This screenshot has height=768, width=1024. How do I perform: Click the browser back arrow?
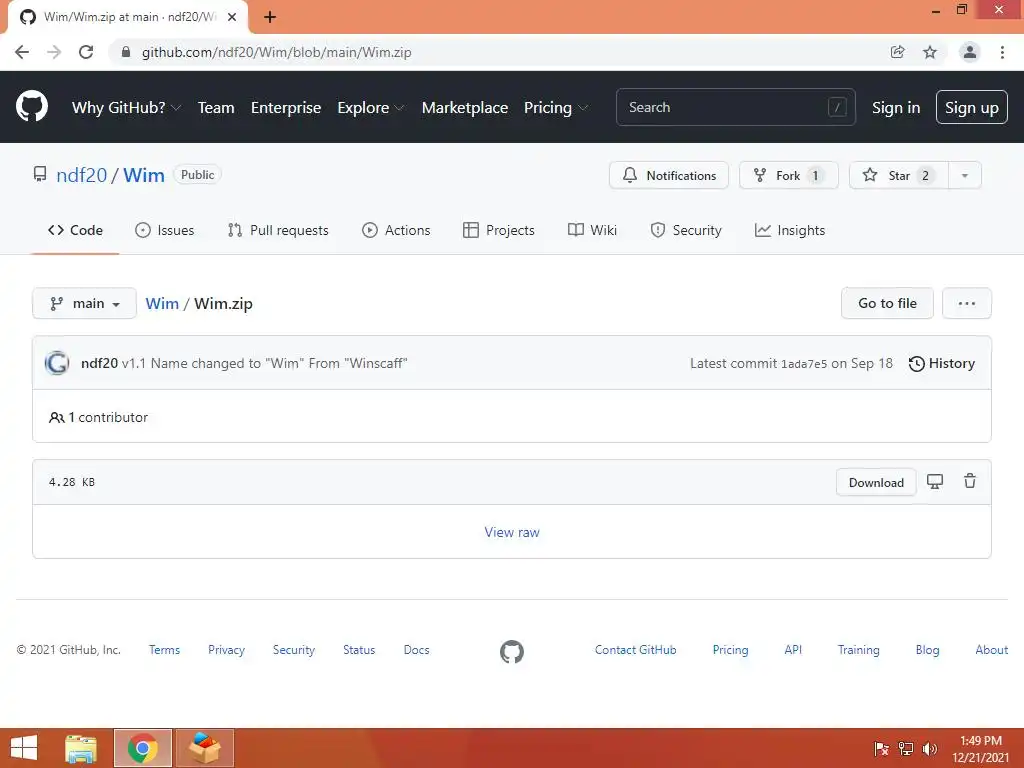point(22,52)
